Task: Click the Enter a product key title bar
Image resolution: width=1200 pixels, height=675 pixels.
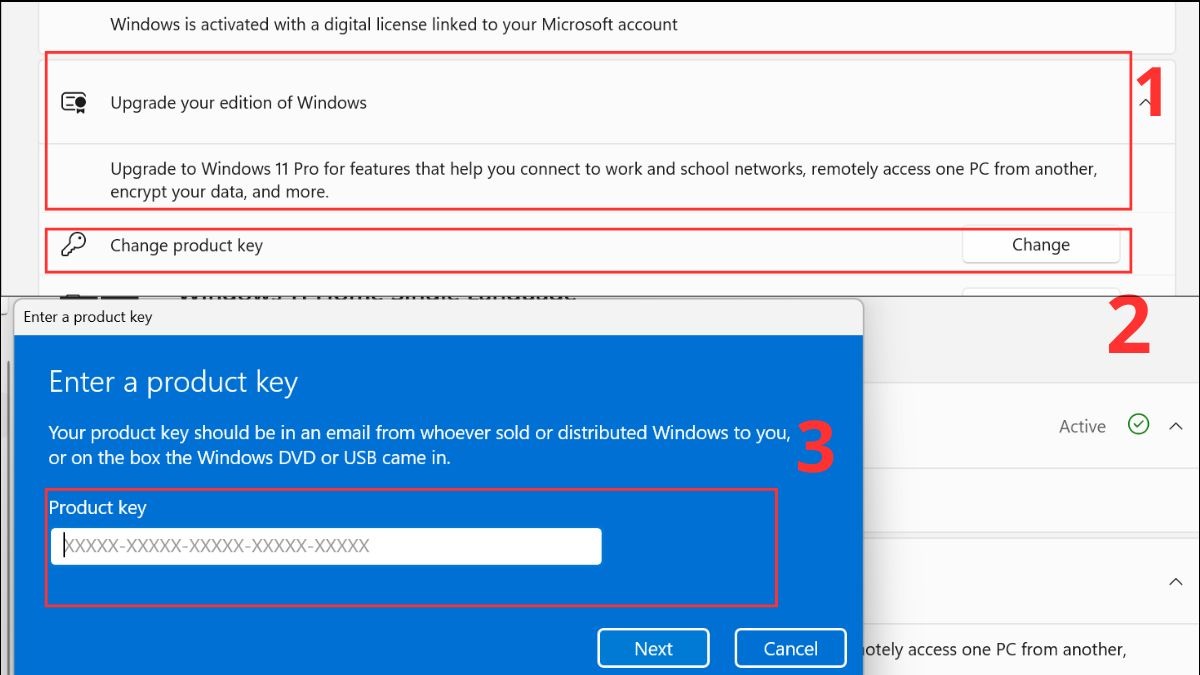Action: click(x=438, y=317)
